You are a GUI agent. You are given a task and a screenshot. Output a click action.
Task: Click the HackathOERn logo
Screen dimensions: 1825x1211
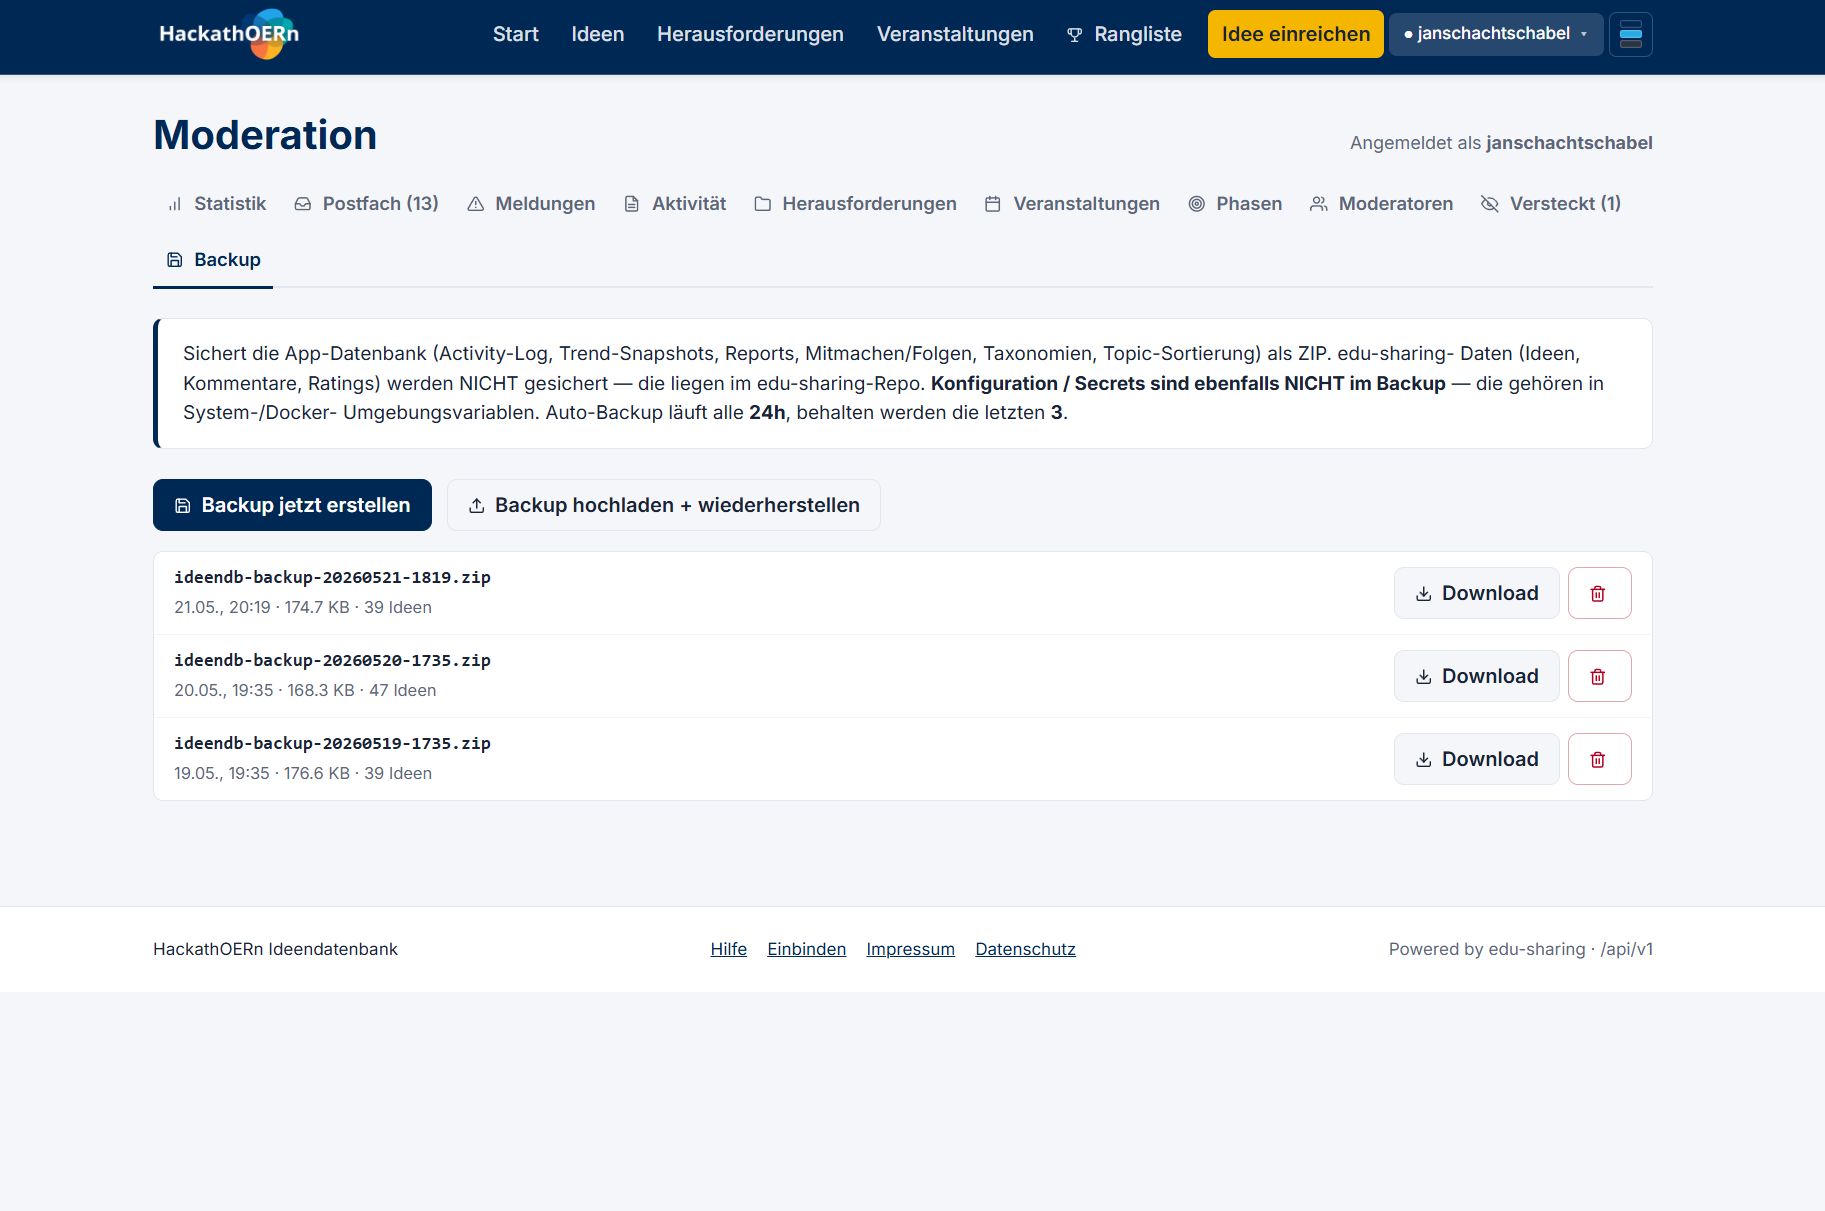pos(229,34)
